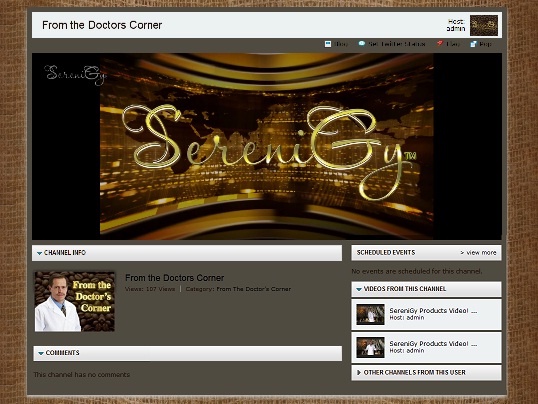Open the Blog link
The height and width of the screenshot is (404, 538).
tap(341, 44)
